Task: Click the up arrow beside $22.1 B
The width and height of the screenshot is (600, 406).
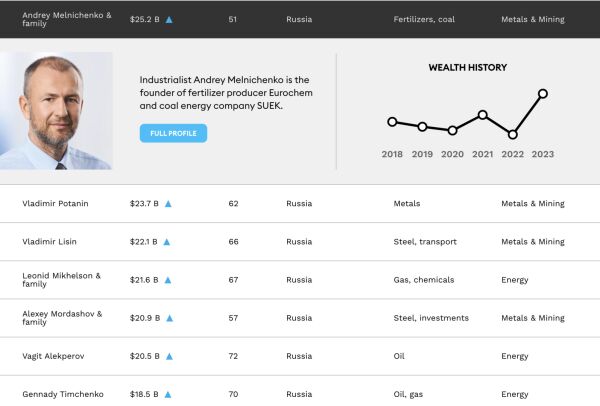Action: pos(167,242)
